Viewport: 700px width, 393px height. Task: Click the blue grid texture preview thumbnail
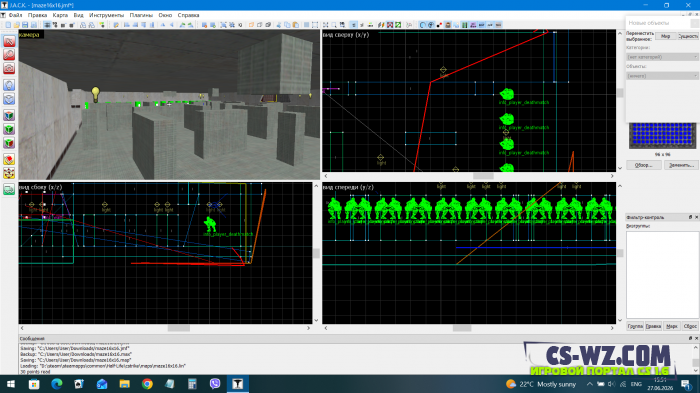pos(662,136)
